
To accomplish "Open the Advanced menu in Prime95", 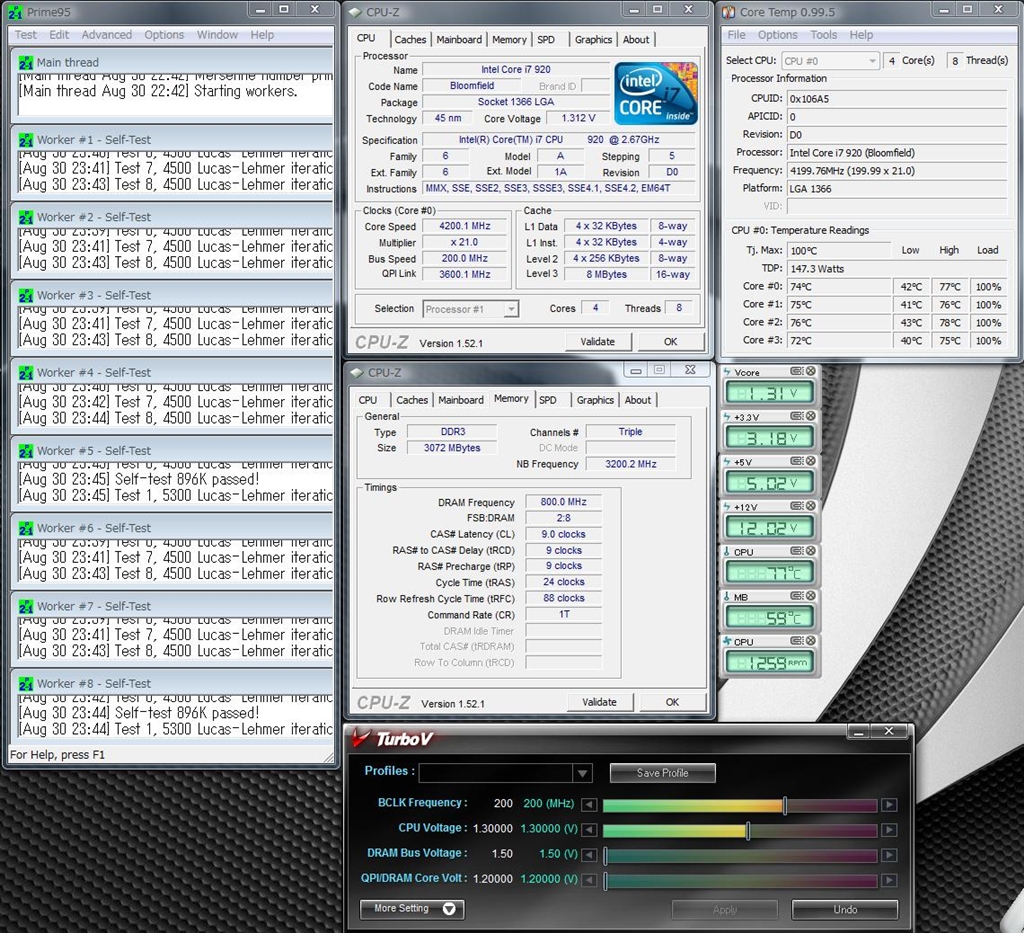I will tap(106, 35).
